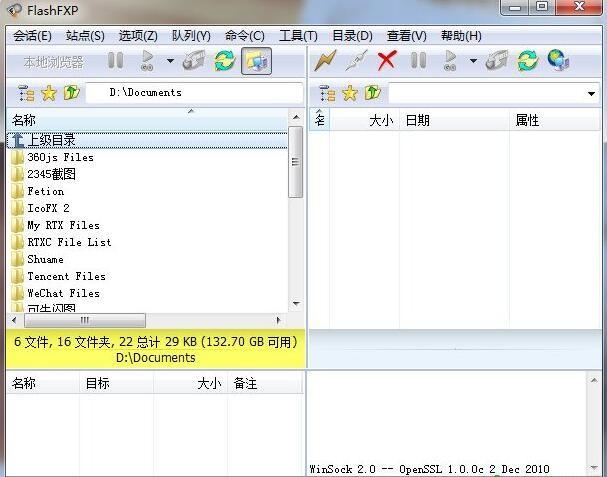The image size is (607, 477).
Task: Click the WinSock 2.0 OpenSSL log line
Action: point(429,469)
